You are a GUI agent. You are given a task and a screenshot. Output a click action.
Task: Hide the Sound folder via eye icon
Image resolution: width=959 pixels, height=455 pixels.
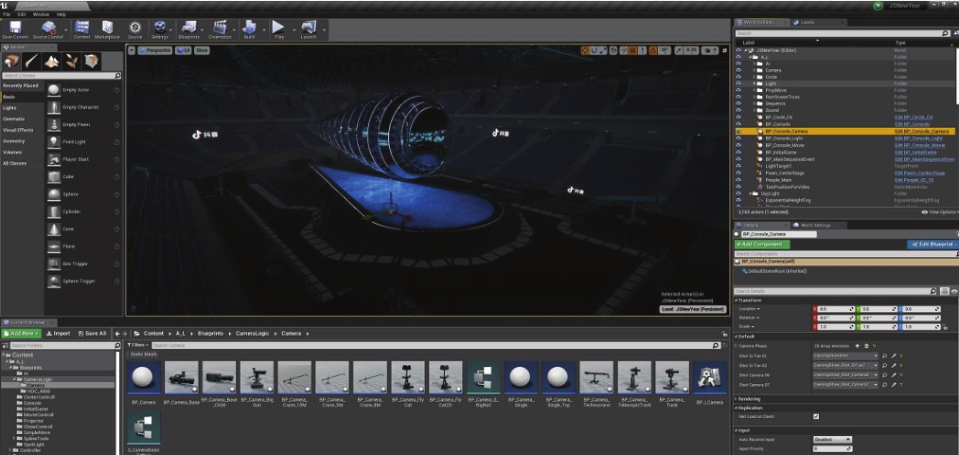[x=739, y=110]
